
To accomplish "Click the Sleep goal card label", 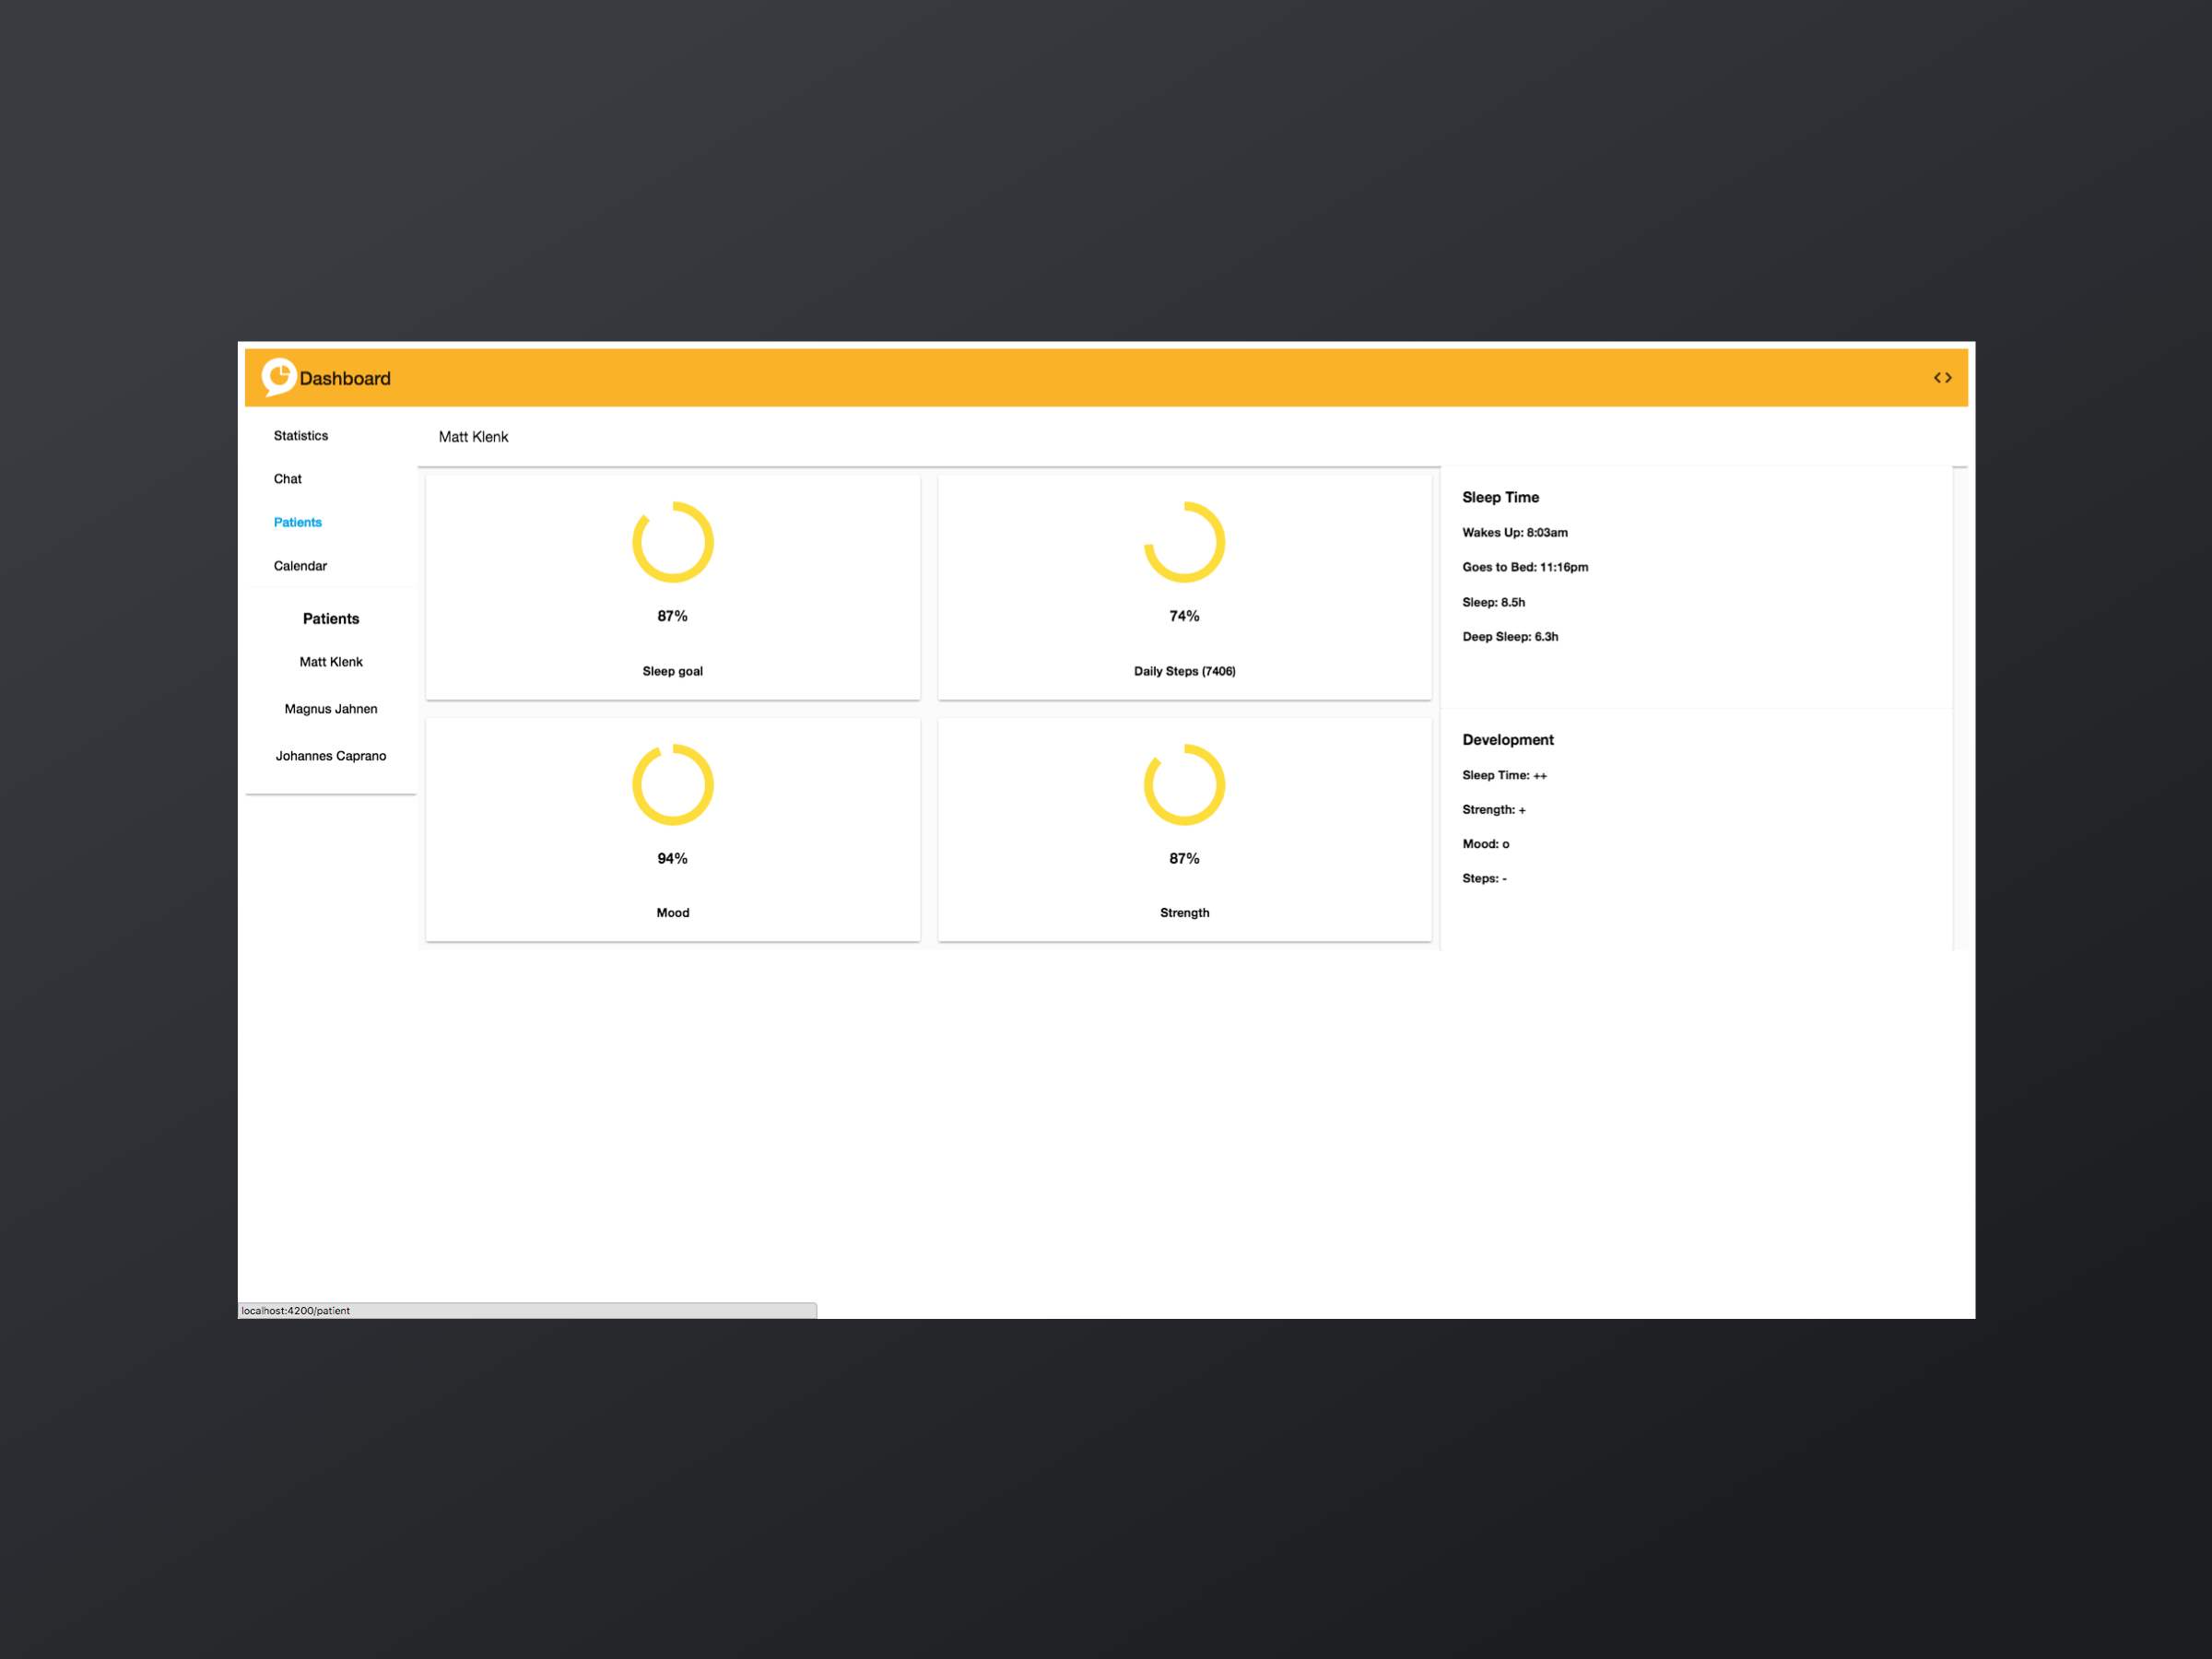I will pos(672,671).
